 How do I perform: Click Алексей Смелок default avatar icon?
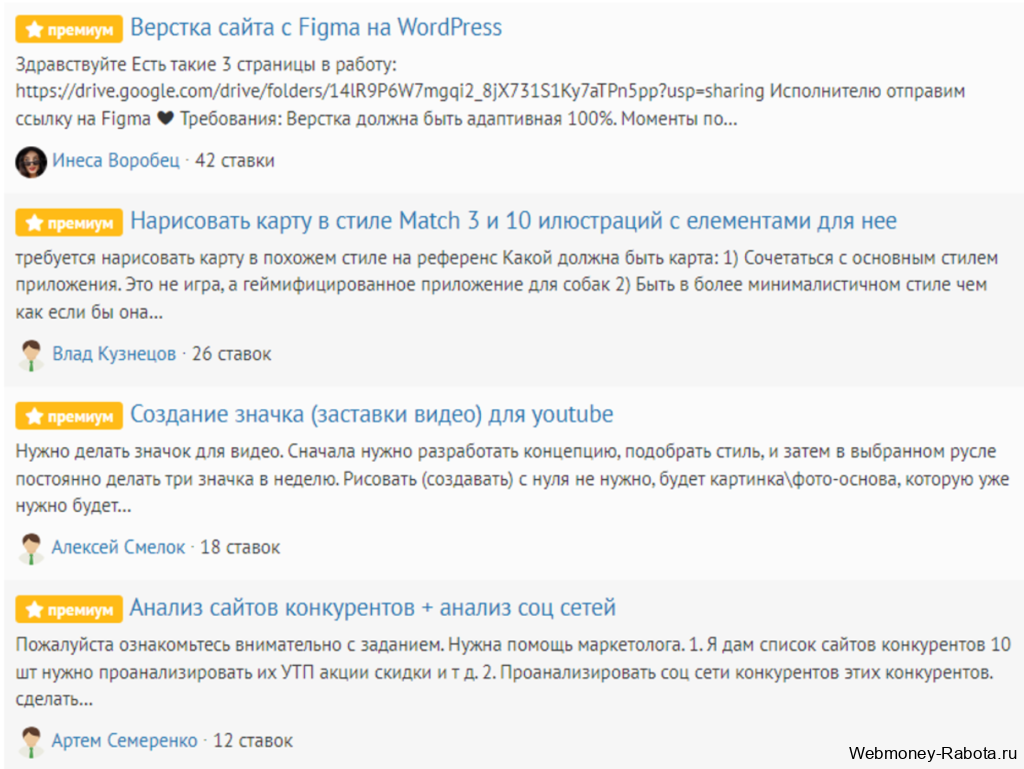pyautogui.click(x=31, y=548)
